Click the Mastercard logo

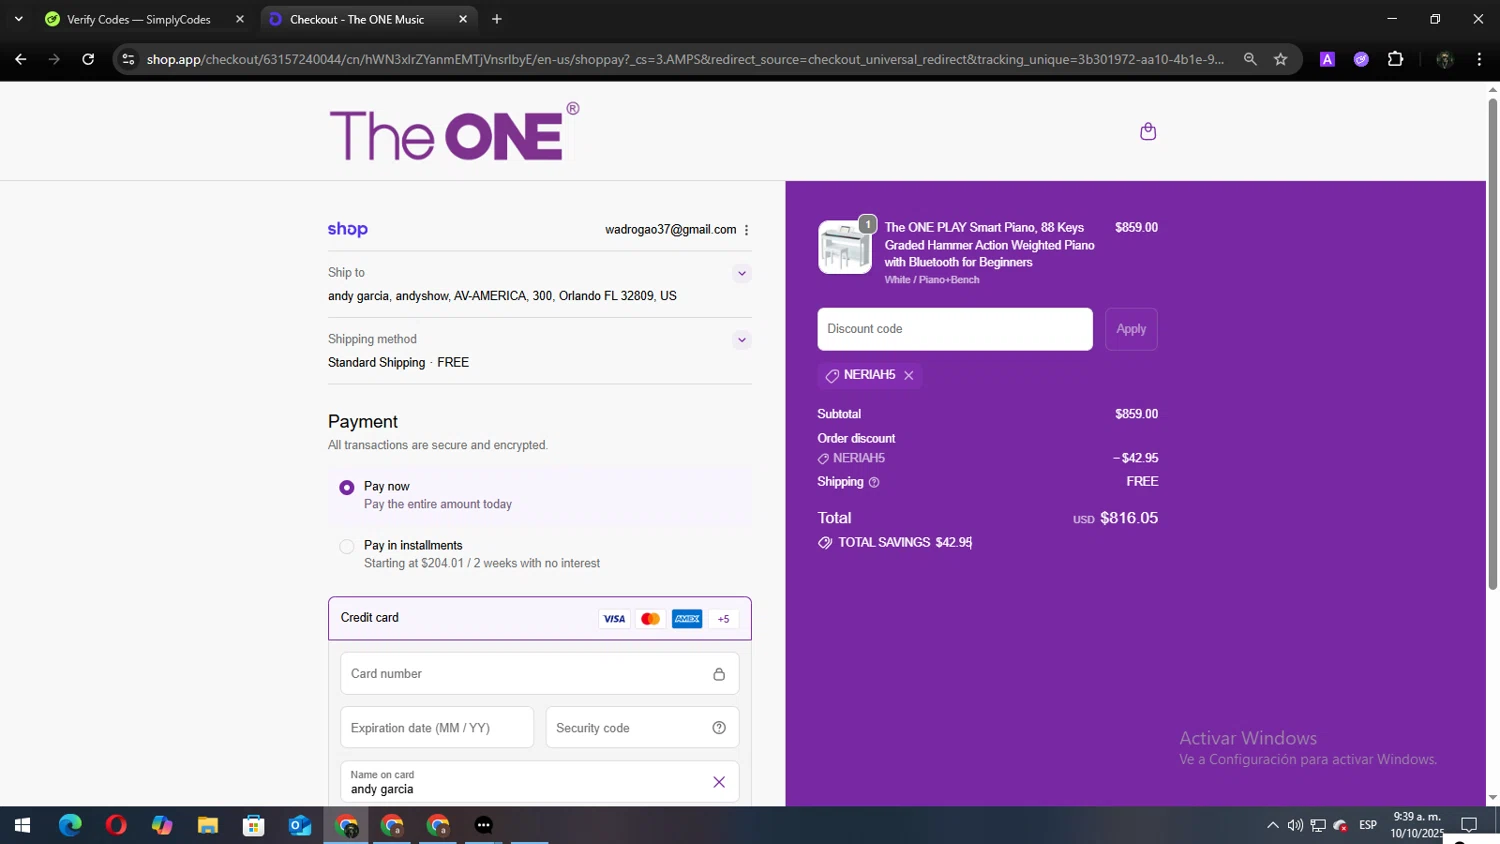(x=651, y=619)
